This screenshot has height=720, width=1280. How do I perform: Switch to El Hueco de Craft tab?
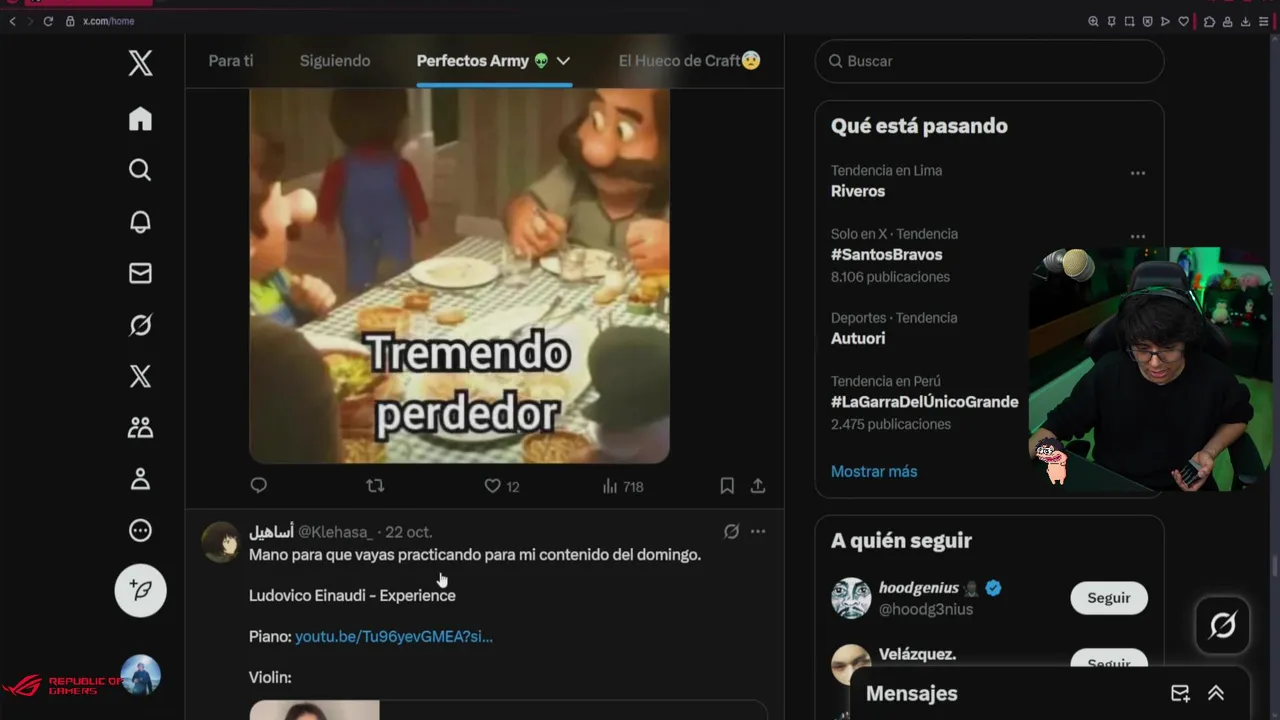(x=689, y=61)
